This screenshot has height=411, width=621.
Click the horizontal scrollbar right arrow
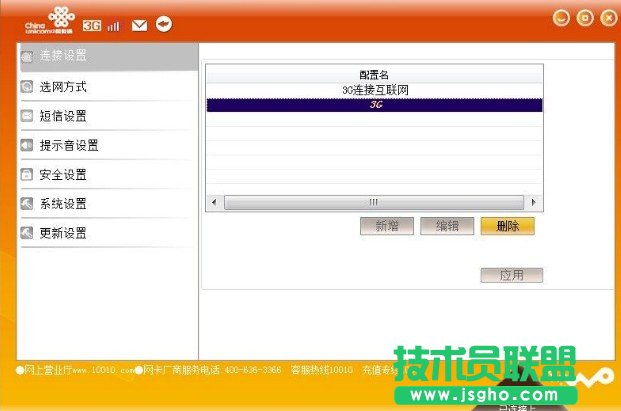click(x=533, y=202)
